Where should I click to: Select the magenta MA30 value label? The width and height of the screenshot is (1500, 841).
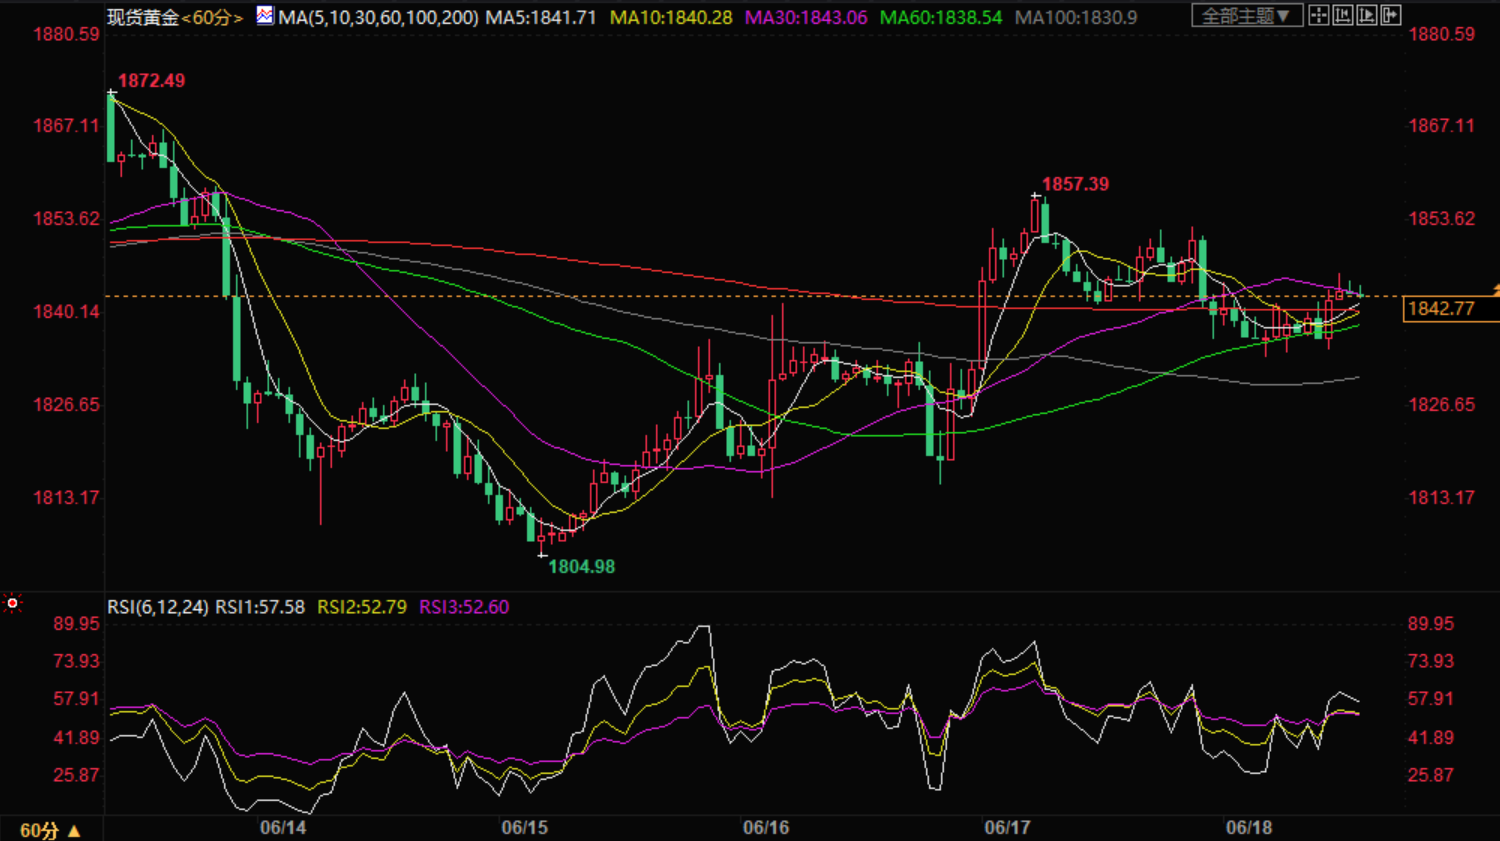coord(806,18)
